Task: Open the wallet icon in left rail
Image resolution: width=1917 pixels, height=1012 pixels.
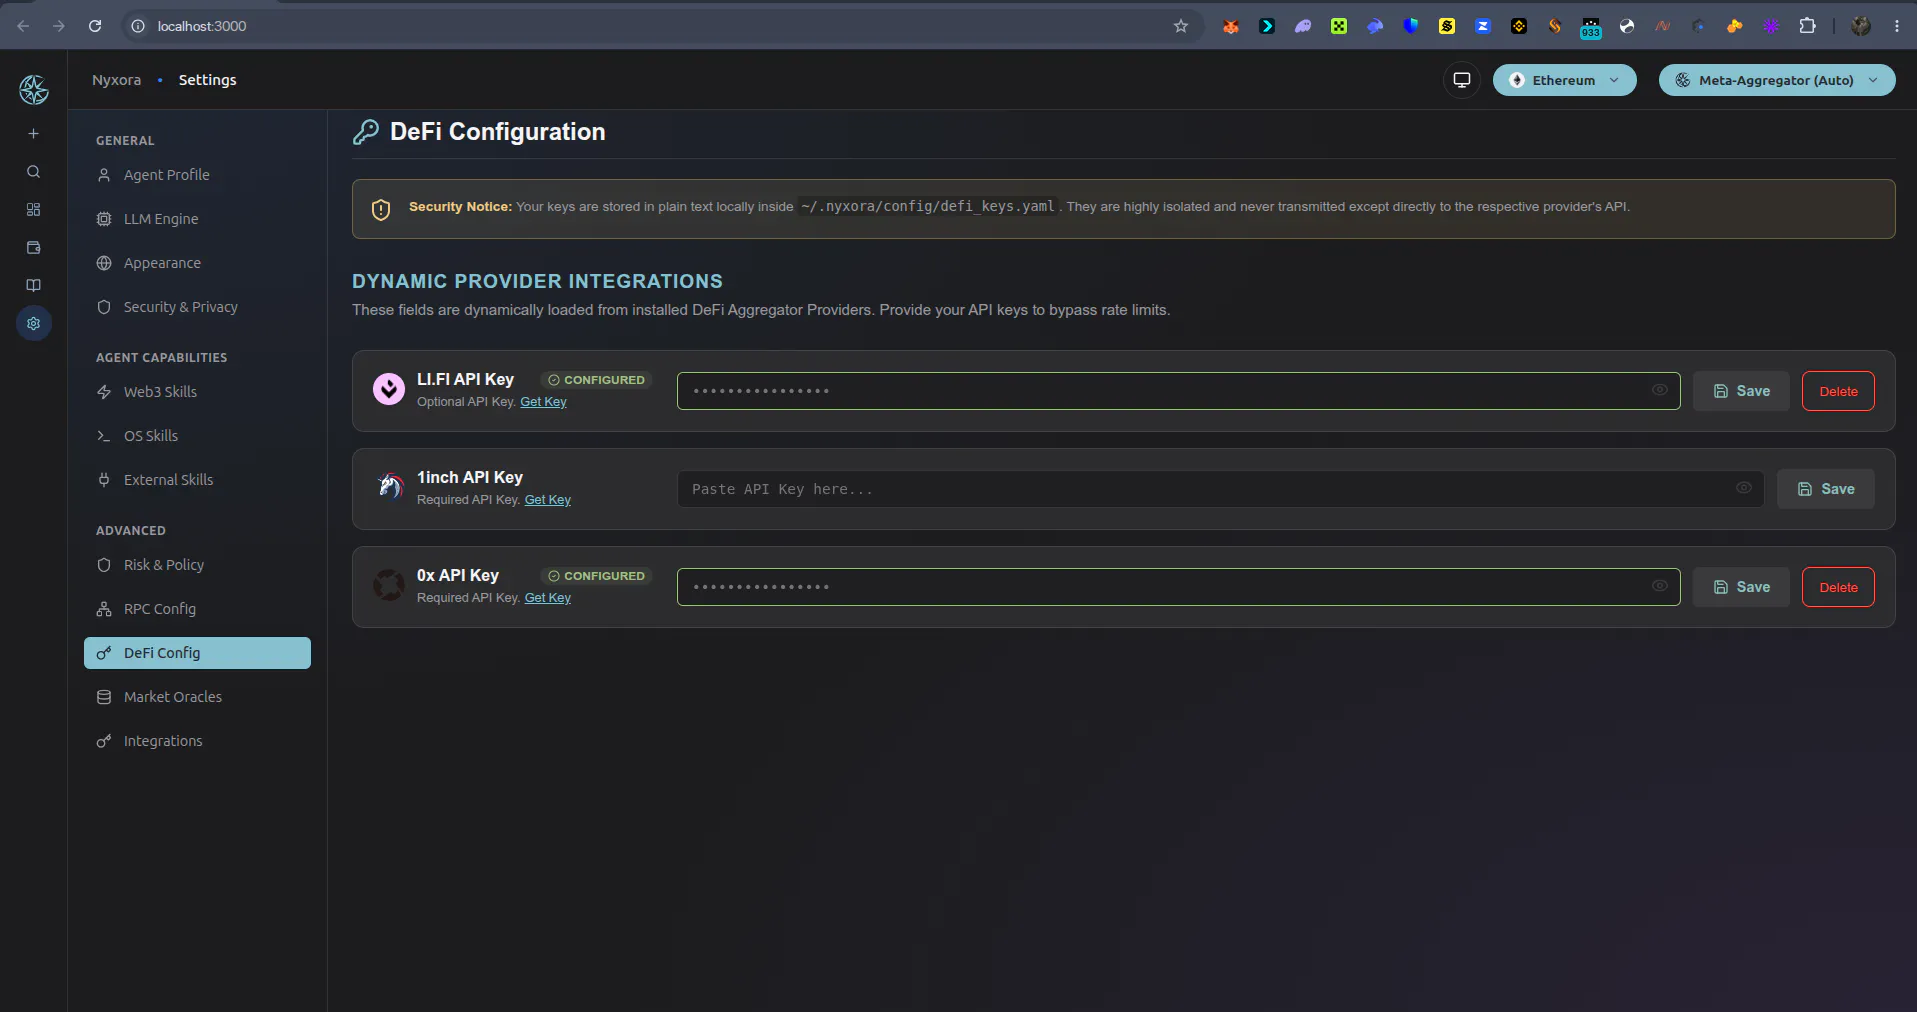Action: [x=33, y=247]
